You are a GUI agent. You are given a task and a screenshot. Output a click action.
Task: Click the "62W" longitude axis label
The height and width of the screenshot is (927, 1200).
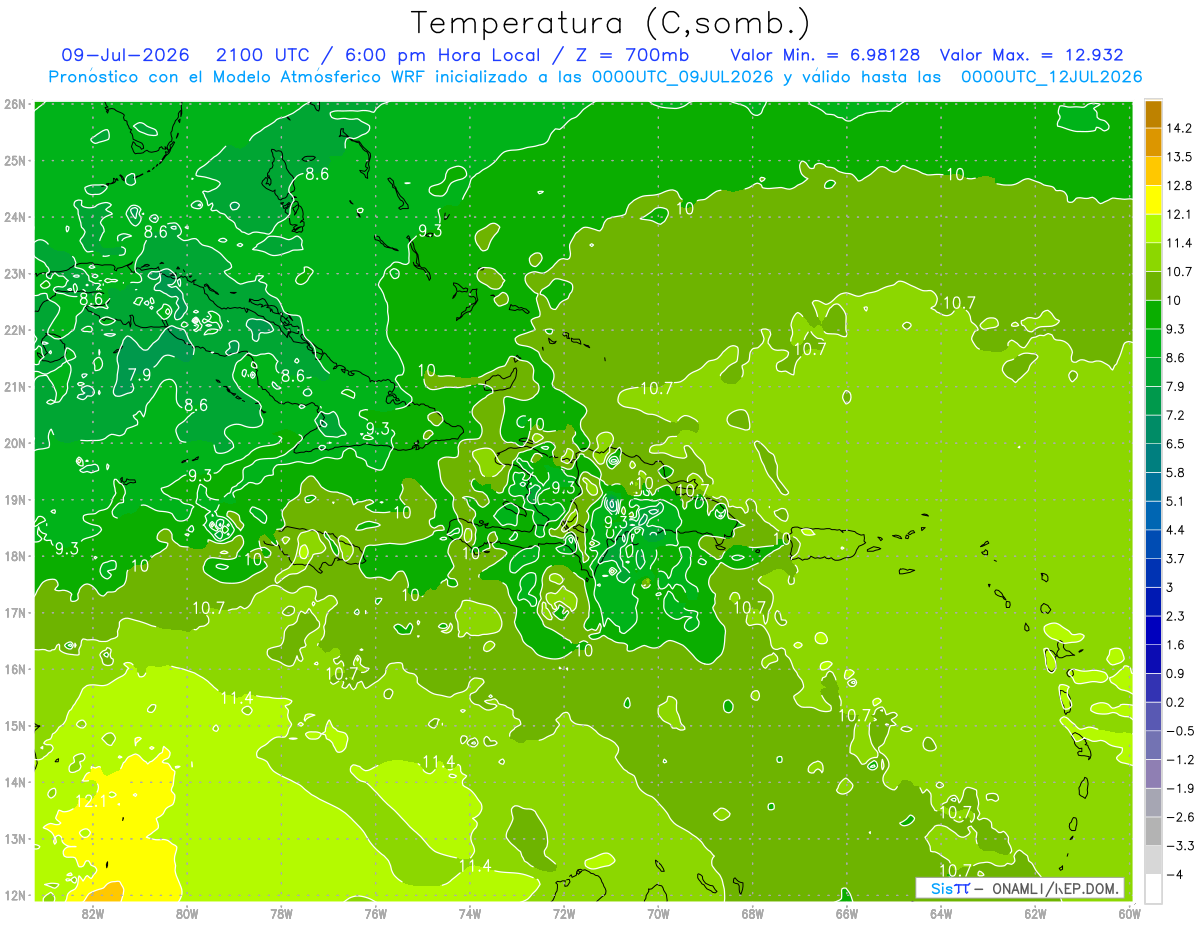tap(1035, 913)
